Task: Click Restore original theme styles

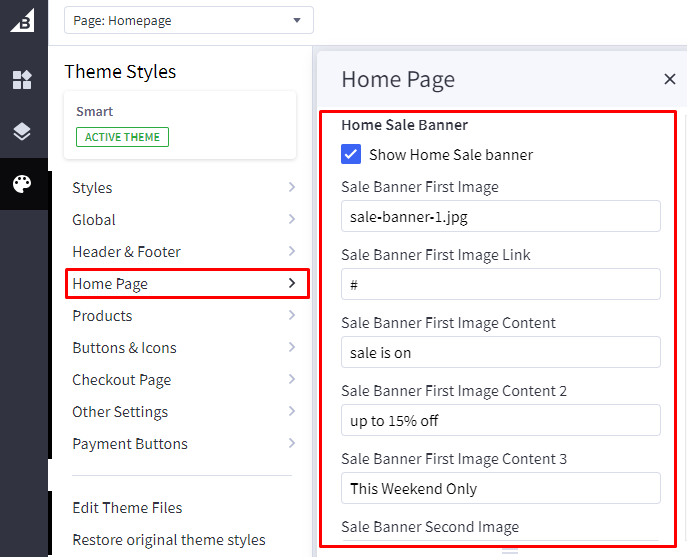Action: point(169,540)
